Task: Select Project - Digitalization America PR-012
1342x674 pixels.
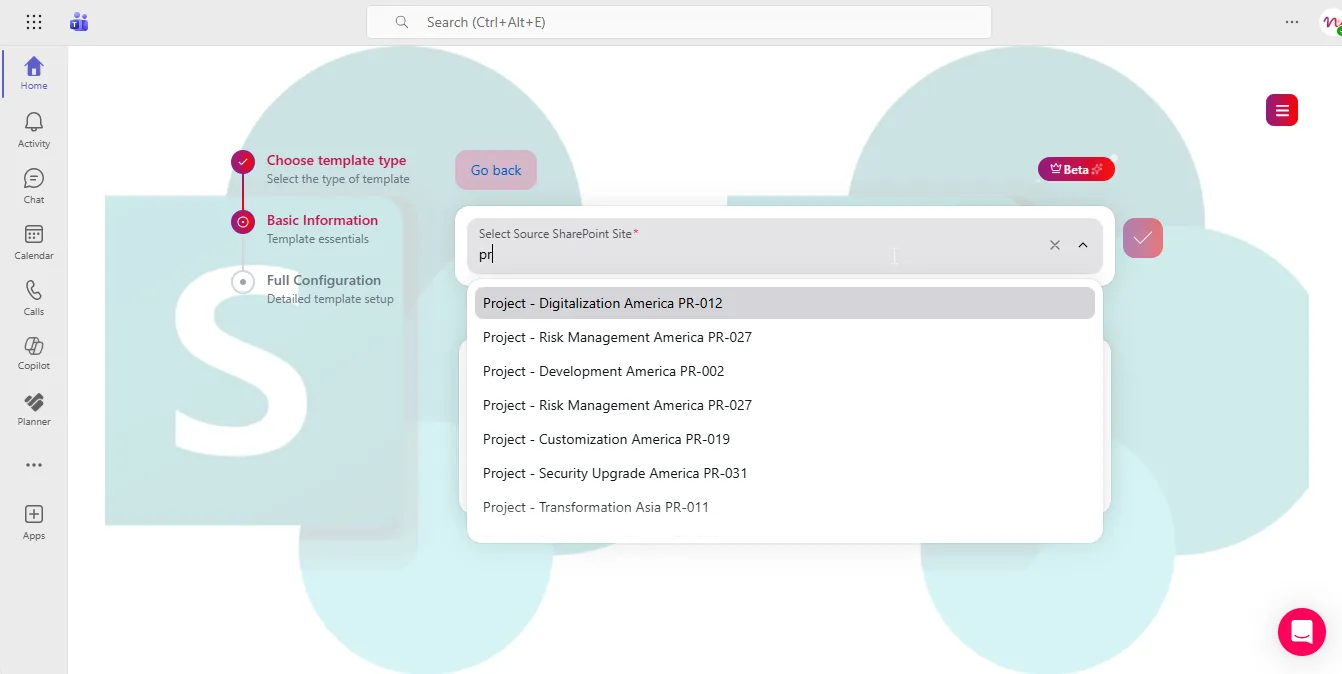Action: point(785,303)
